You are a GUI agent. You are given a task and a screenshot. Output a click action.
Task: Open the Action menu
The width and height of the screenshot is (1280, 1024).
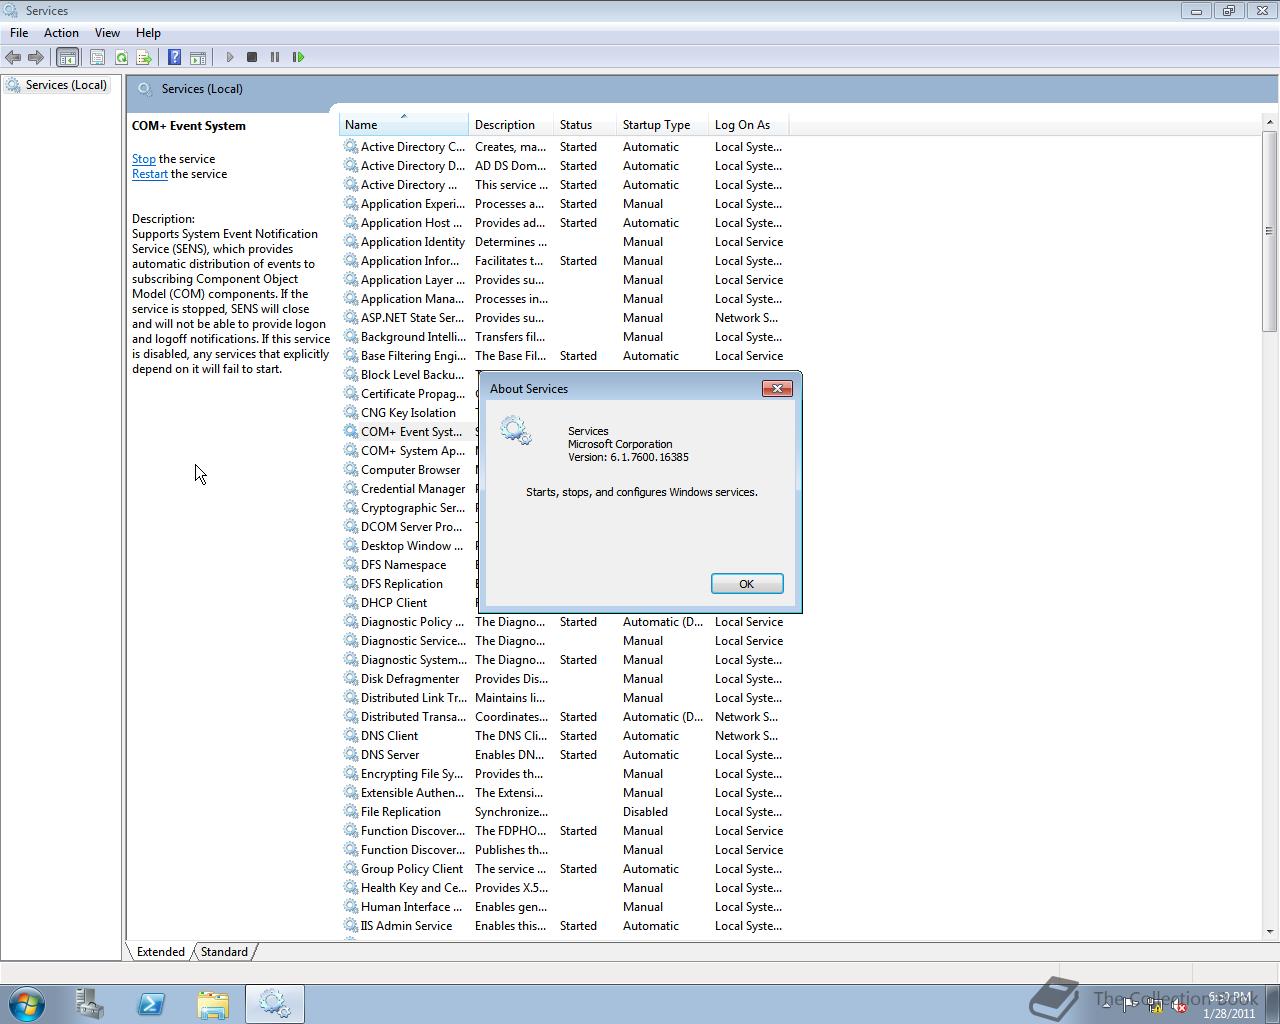point(61,33)
